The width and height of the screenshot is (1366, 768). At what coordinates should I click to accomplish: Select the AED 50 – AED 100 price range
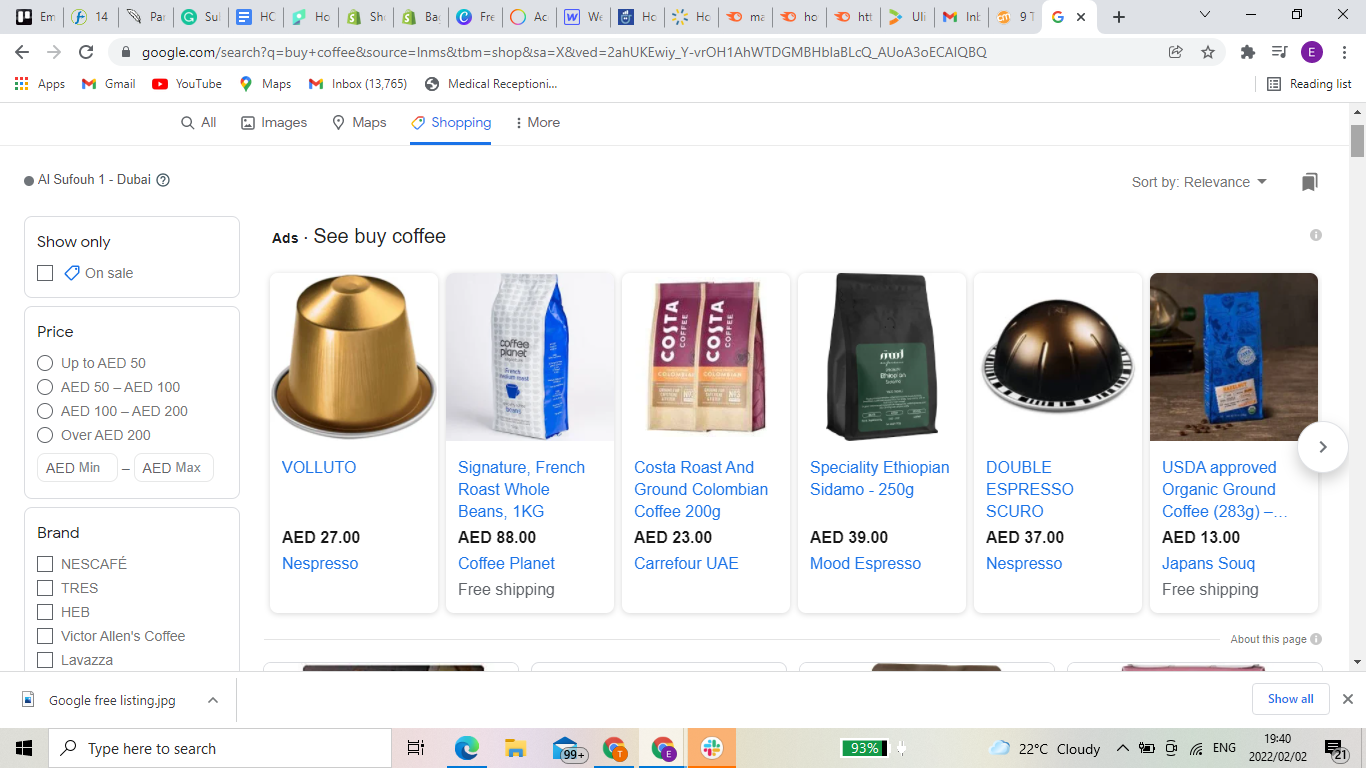tap(45, 387)
